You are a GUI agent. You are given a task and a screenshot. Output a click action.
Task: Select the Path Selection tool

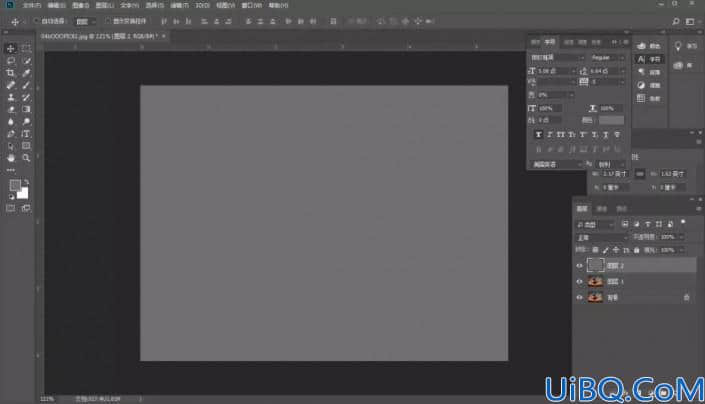[x=11, y=146]
